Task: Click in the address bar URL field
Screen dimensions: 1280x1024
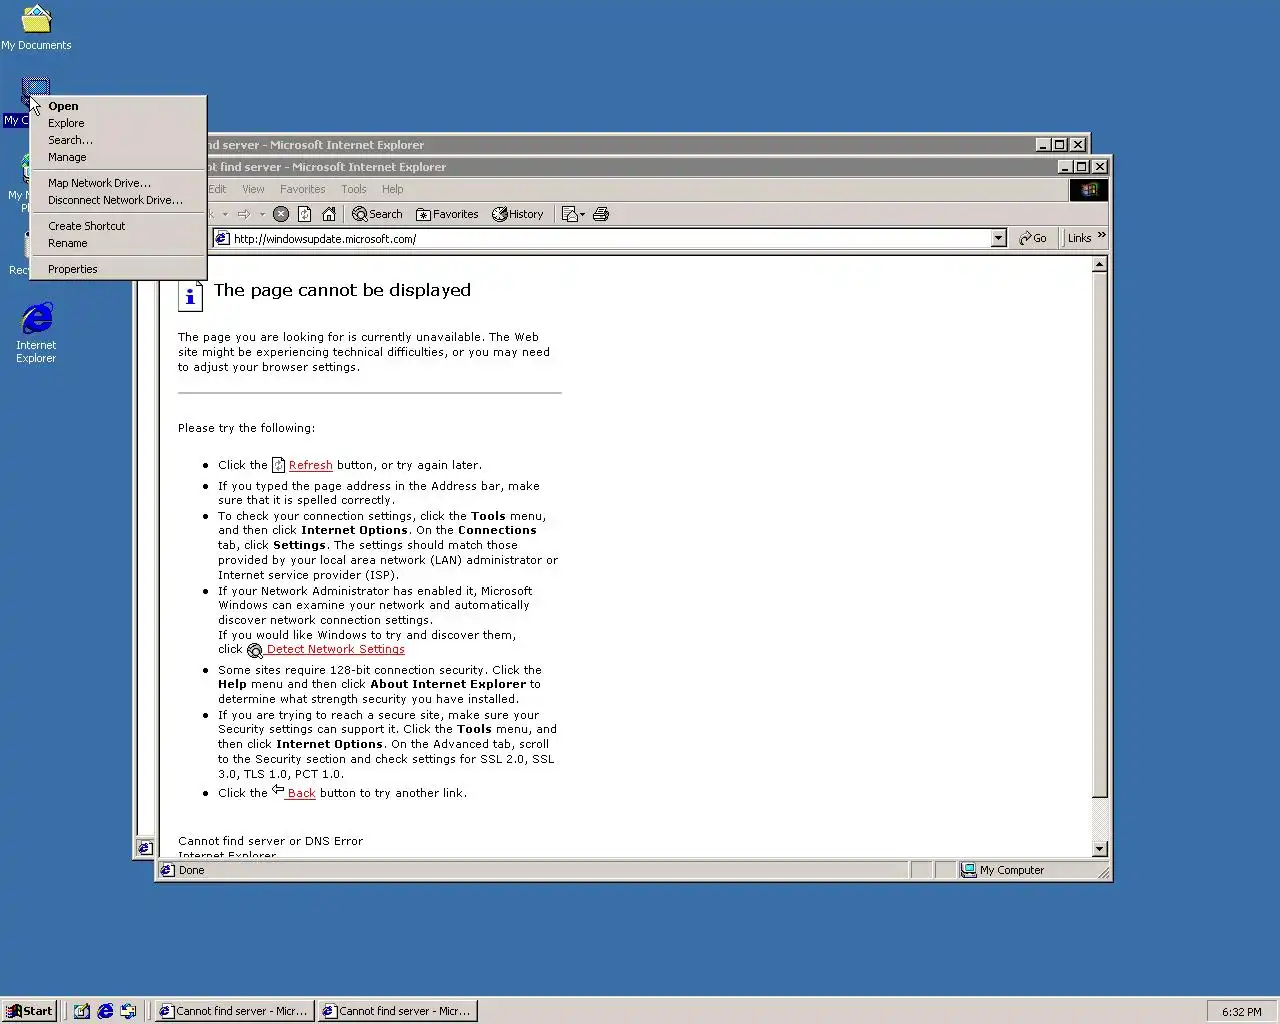Action: click(x=610, y=238)
